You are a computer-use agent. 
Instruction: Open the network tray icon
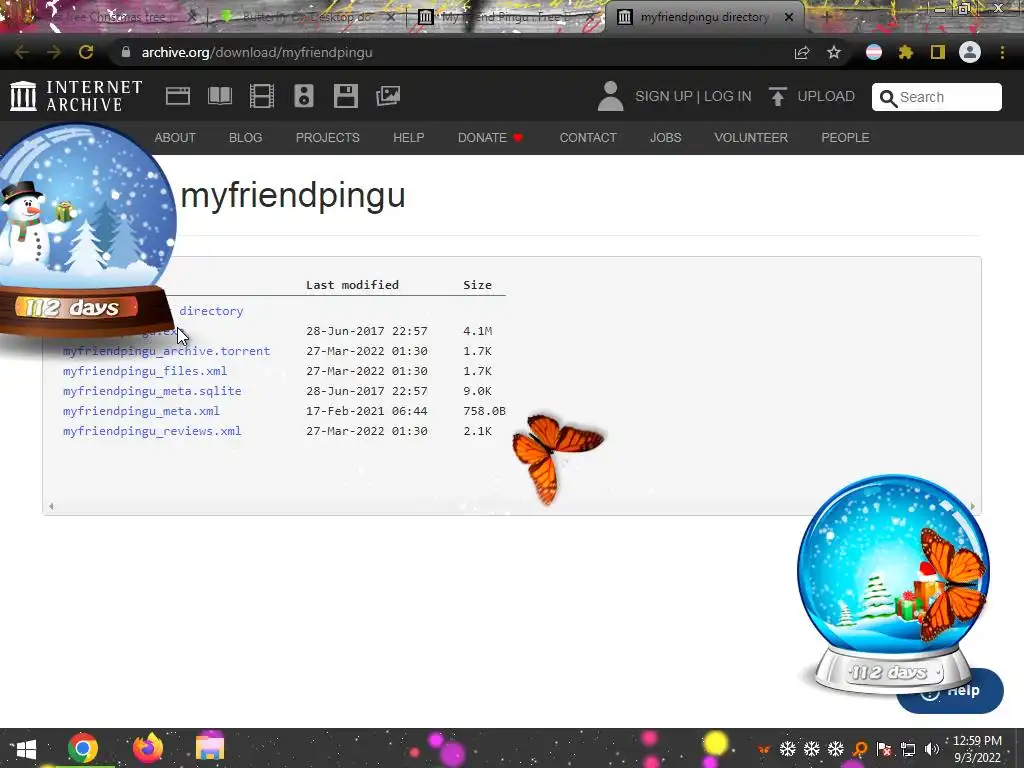[x=908, y=749]
